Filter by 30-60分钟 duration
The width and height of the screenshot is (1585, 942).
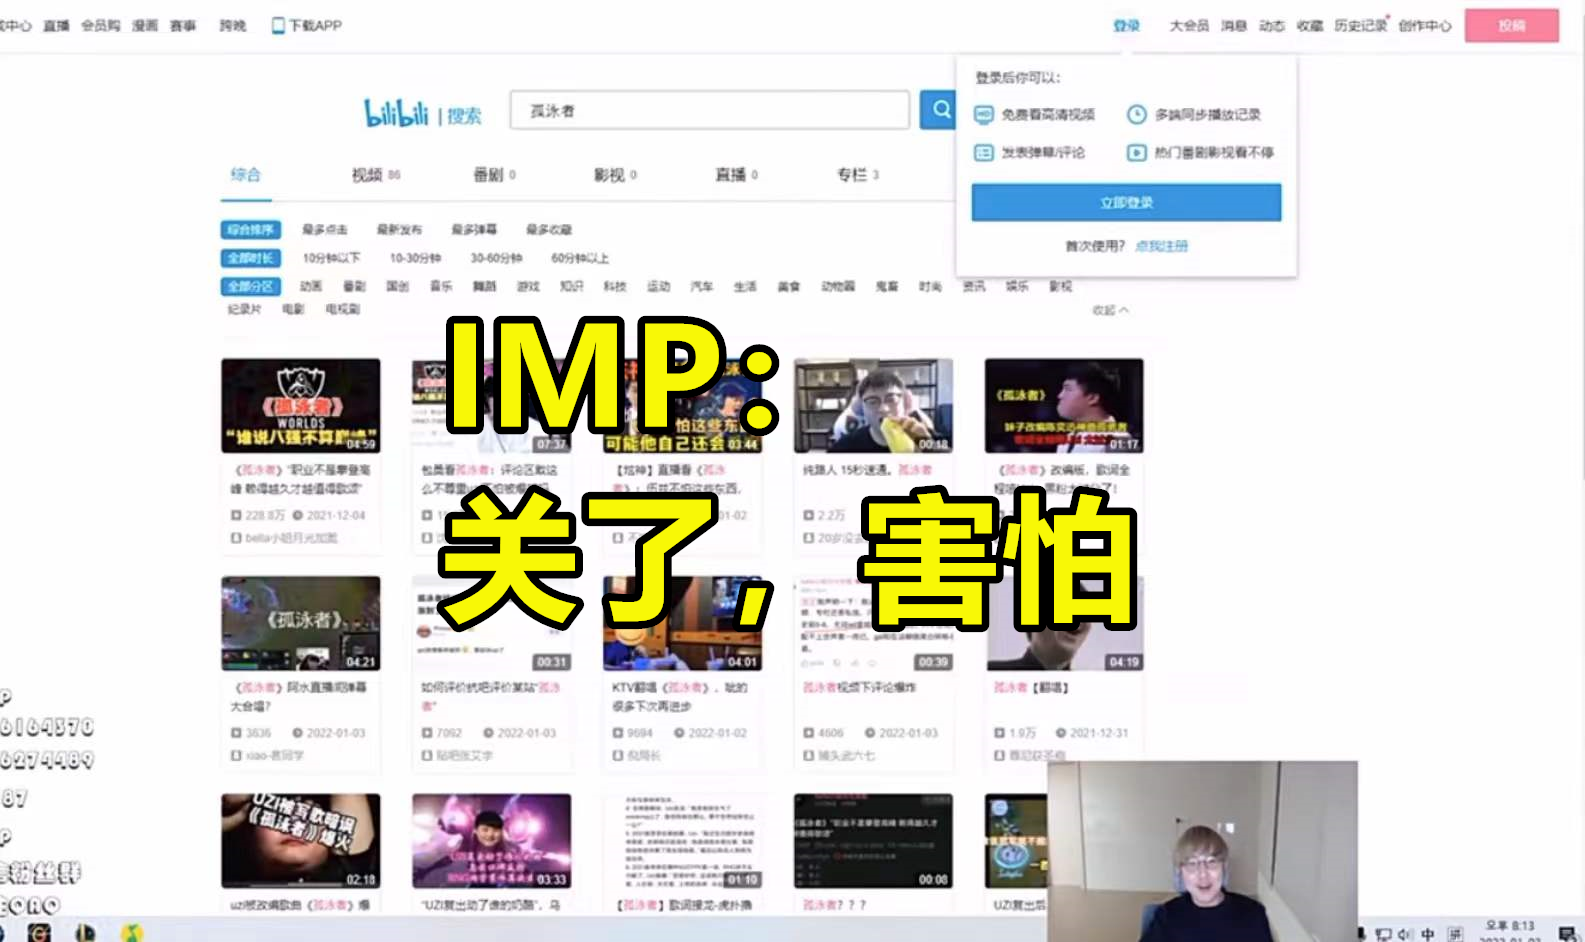click(x=496, y=258)
